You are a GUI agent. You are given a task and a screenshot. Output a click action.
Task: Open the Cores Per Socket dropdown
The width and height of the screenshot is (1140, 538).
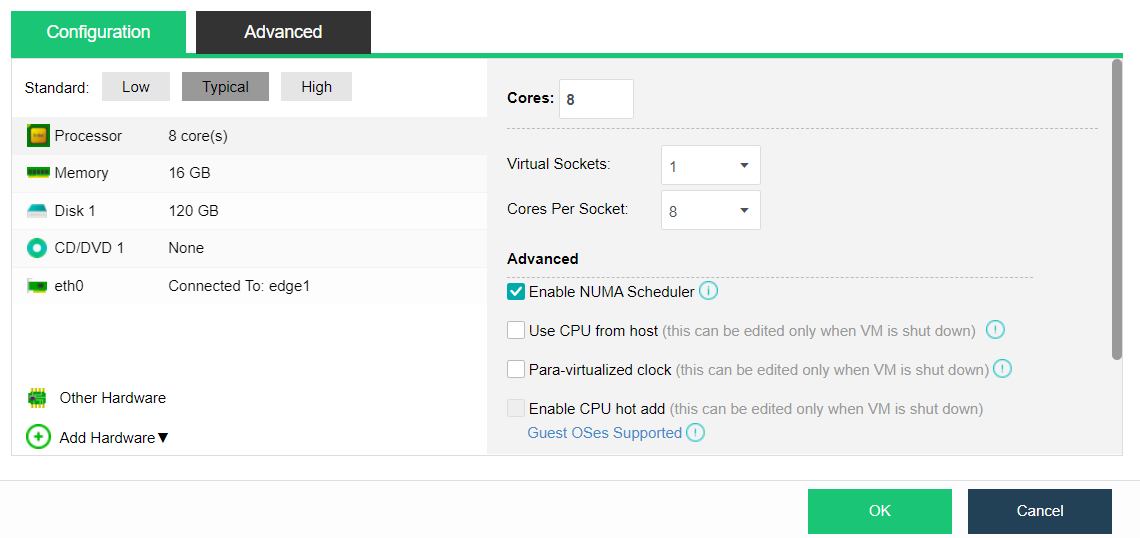(710, 211)
